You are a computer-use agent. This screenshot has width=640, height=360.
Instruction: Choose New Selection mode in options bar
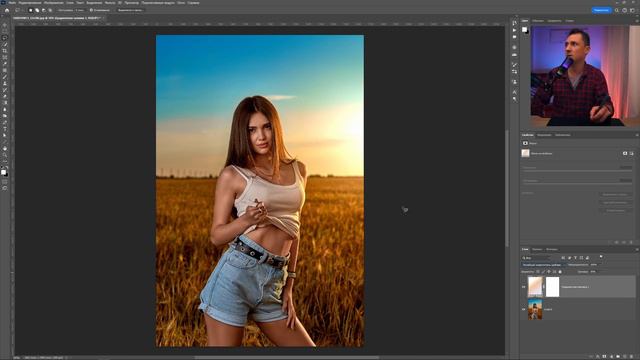click(31, 10)
